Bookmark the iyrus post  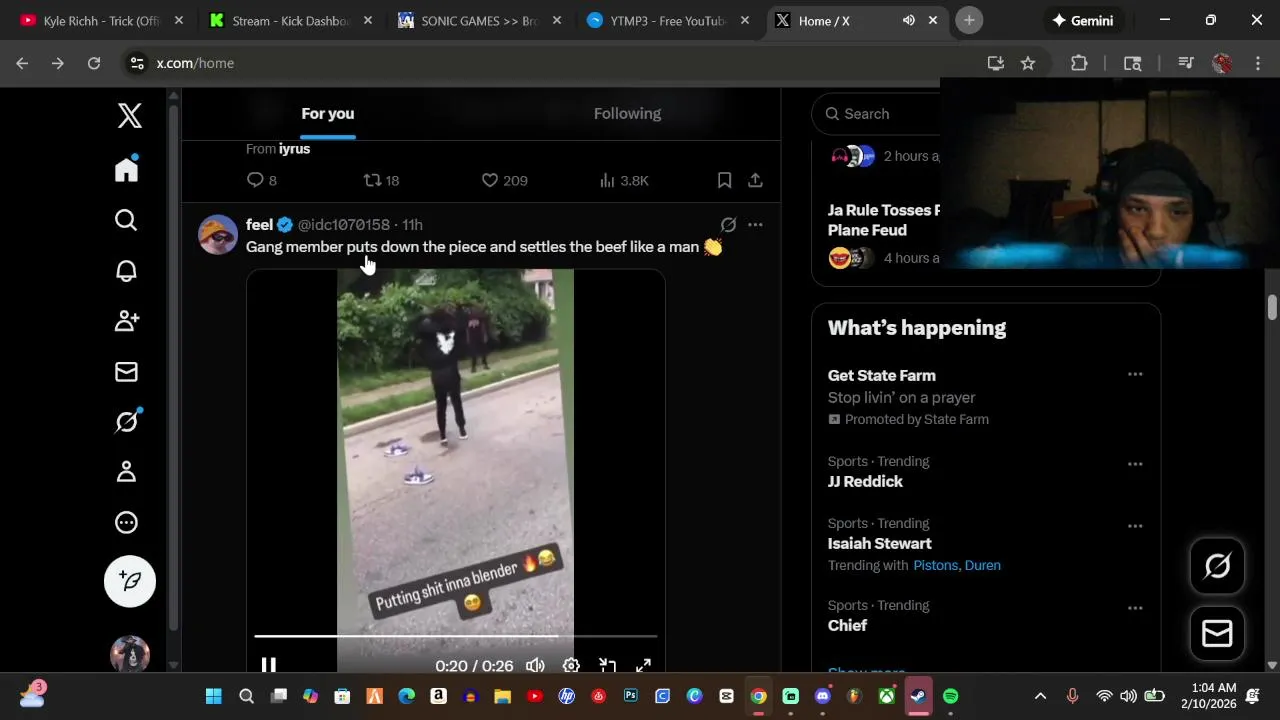[x=725, y=180]
